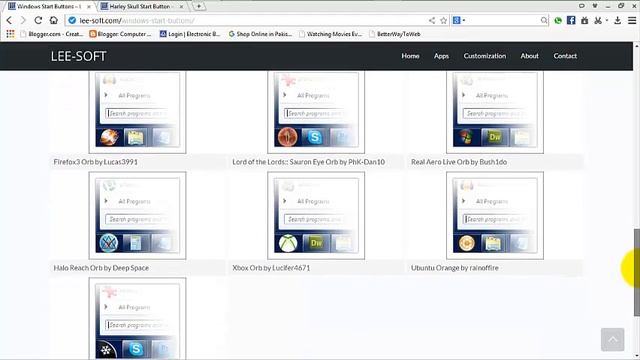640x360 pixels.
Task: Click the back-to-top arrow button
Action: pos(612,340)
